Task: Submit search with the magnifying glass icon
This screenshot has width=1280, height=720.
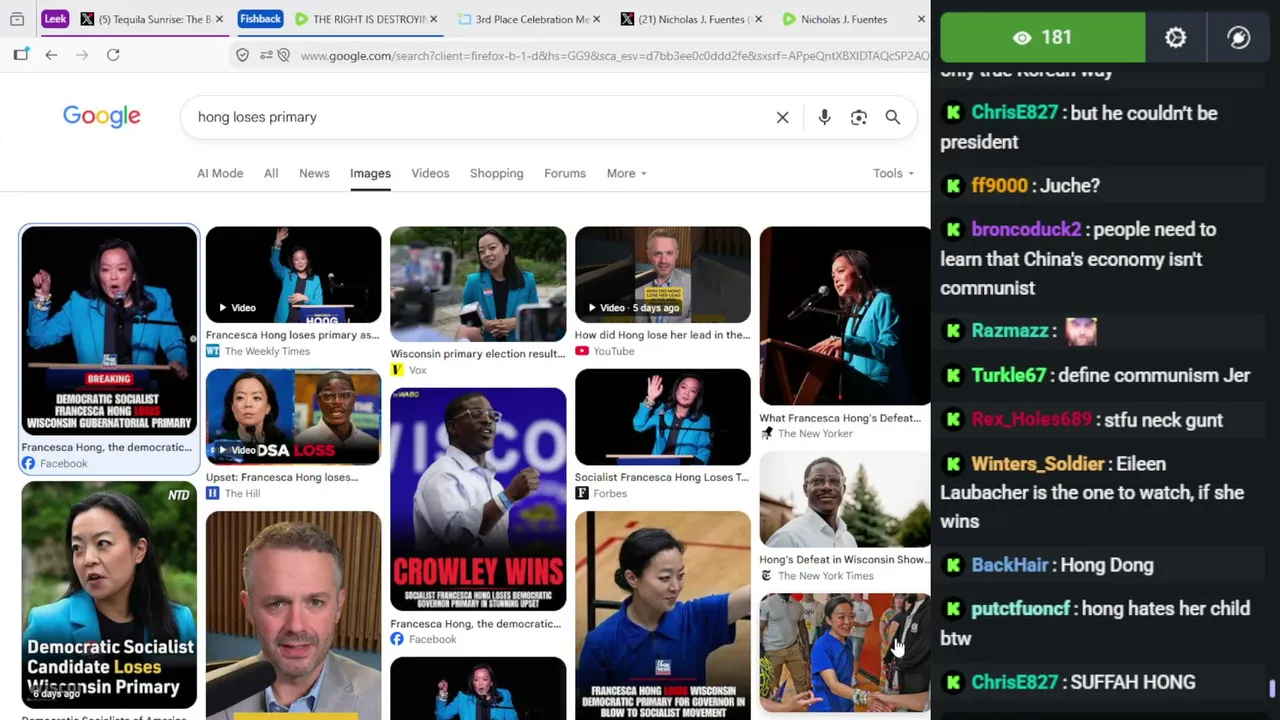Action: [x=892, y=117]
